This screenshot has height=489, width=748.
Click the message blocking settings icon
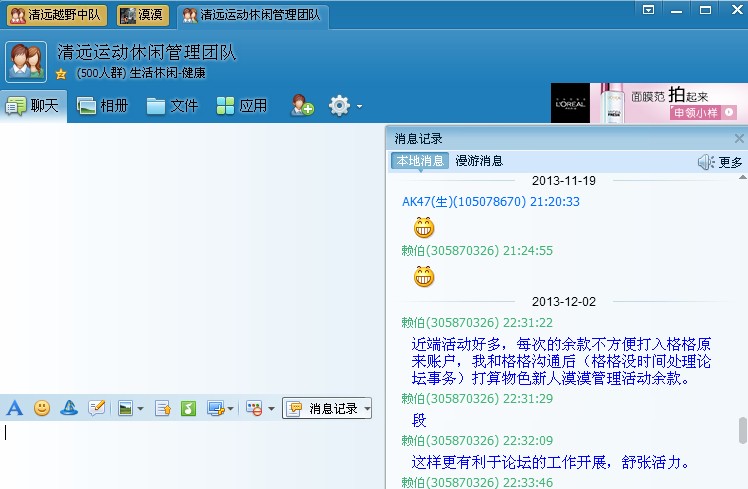click(x=254, y=409)
